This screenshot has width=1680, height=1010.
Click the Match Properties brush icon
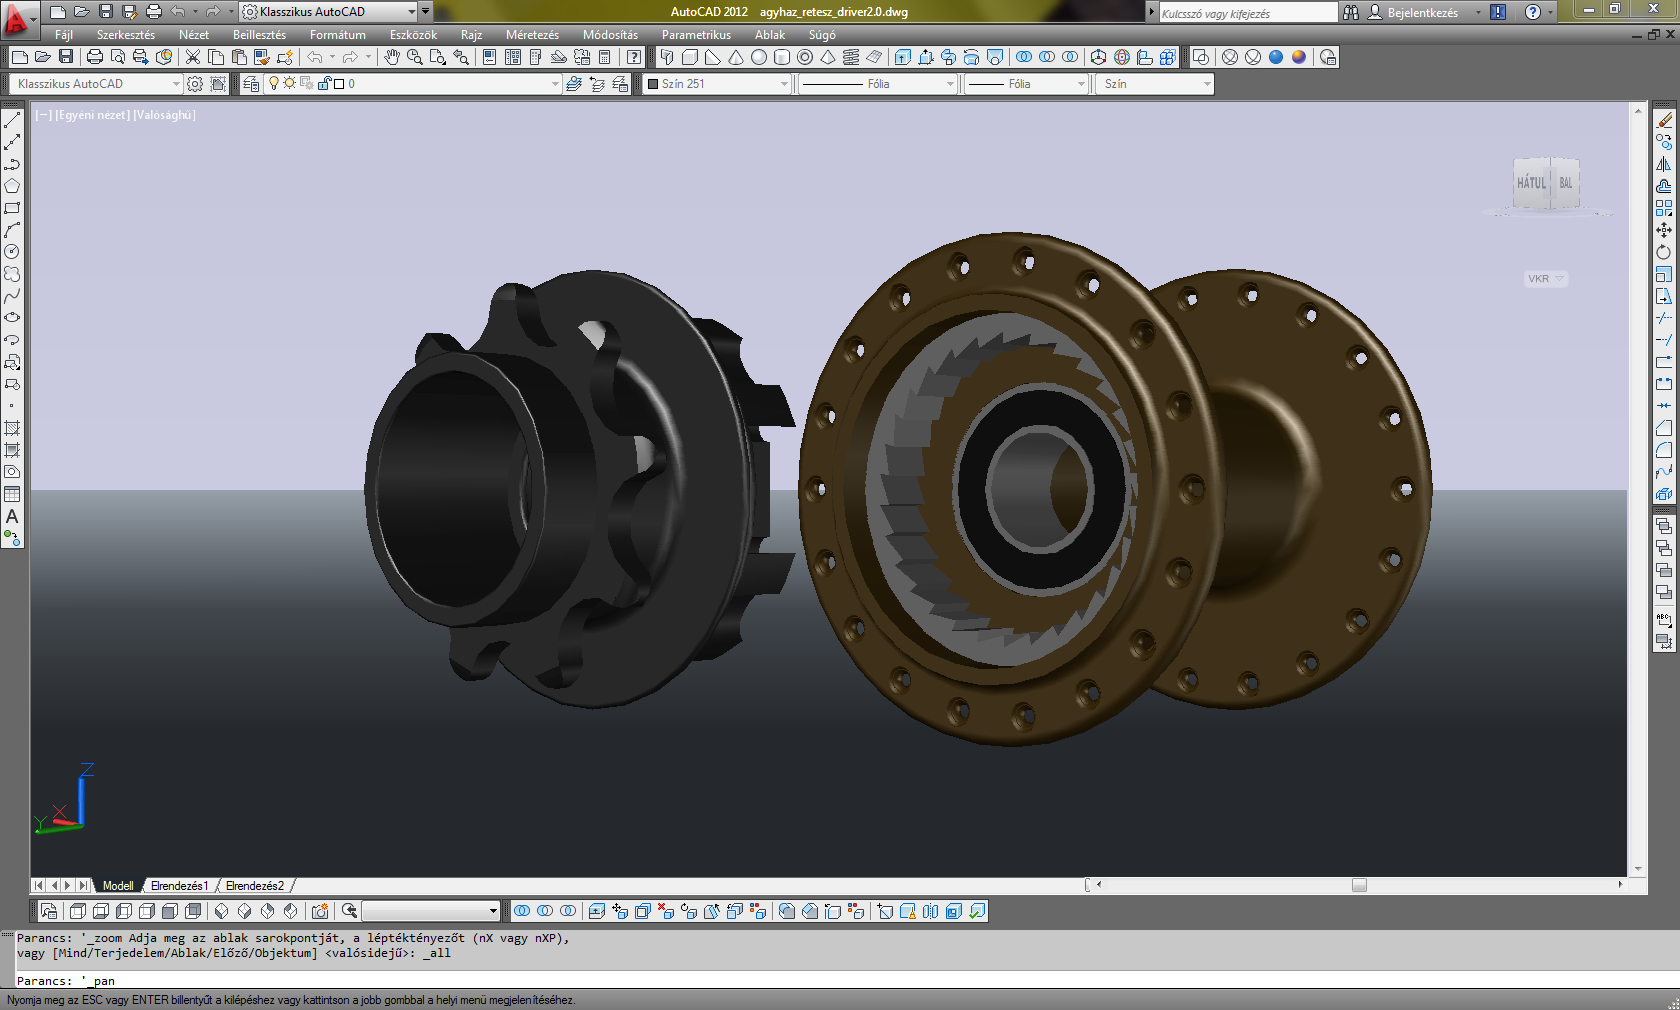[x=261, y=57]
